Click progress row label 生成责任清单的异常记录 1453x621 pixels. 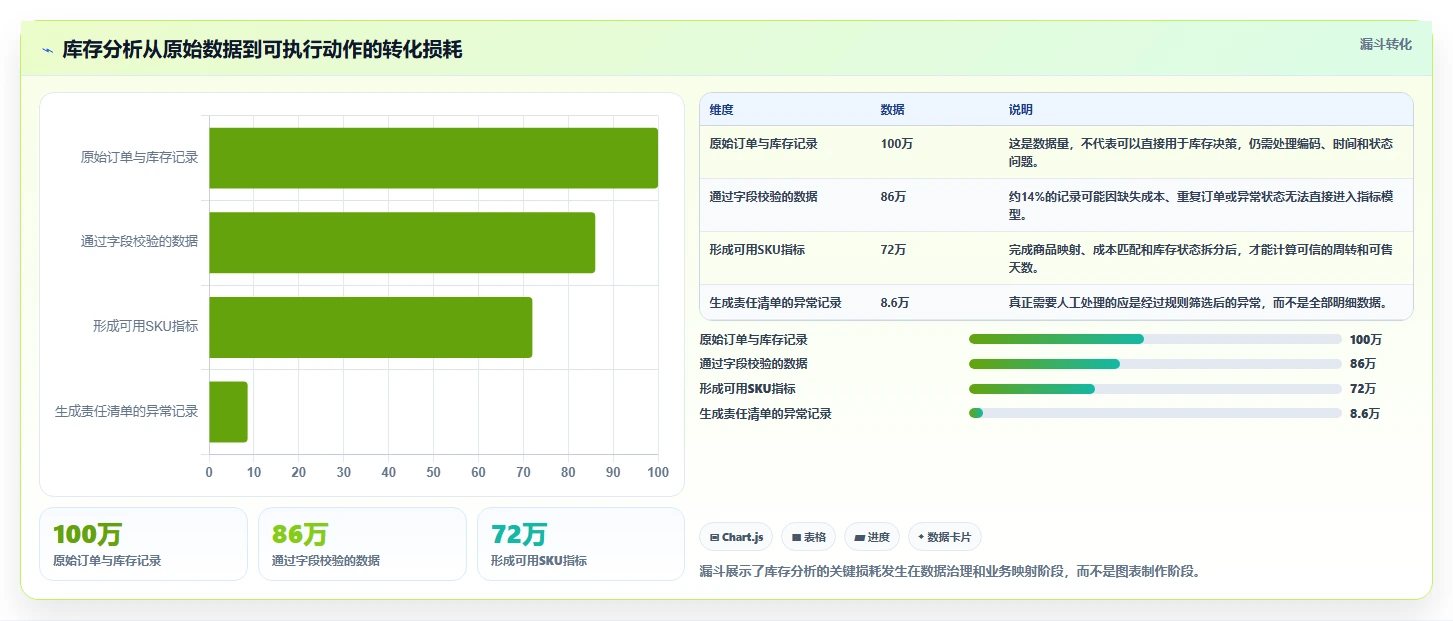tap(766, 414)
